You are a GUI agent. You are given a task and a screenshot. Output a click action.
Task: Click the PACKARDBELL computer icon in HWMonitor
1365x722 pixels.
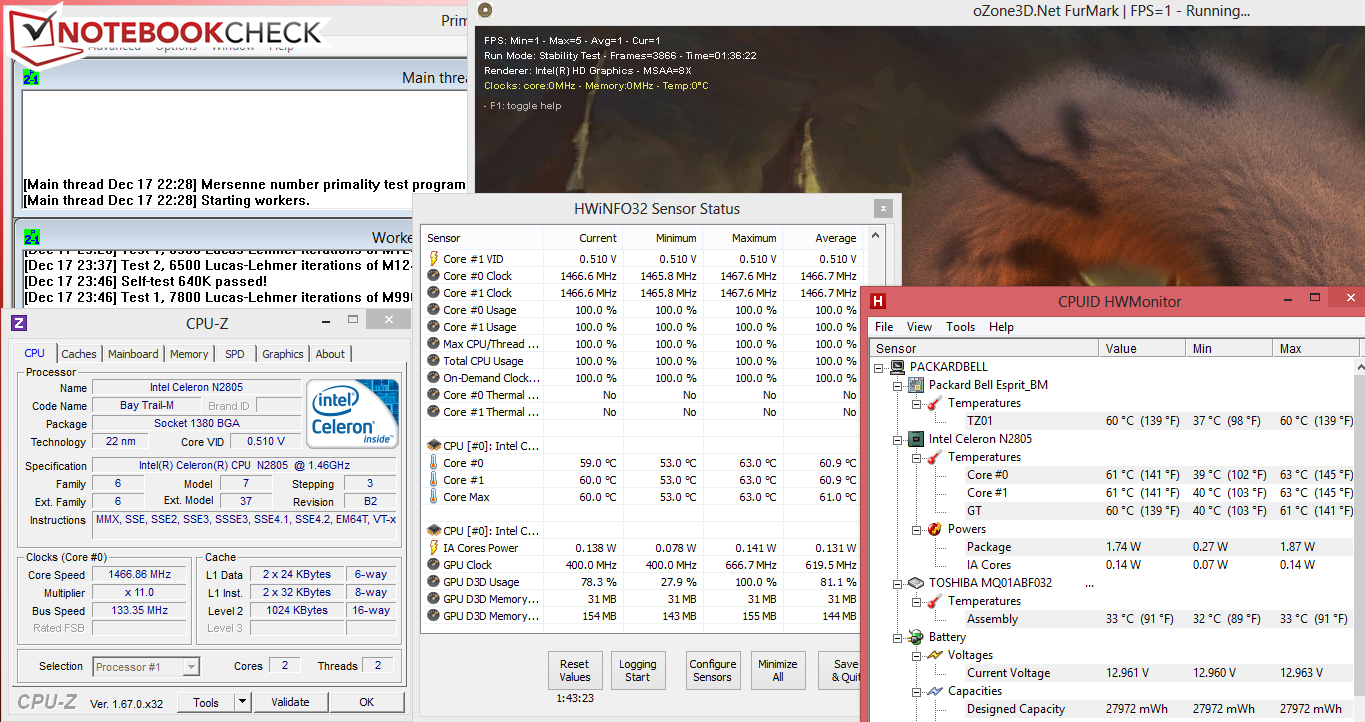coord(898,367)
